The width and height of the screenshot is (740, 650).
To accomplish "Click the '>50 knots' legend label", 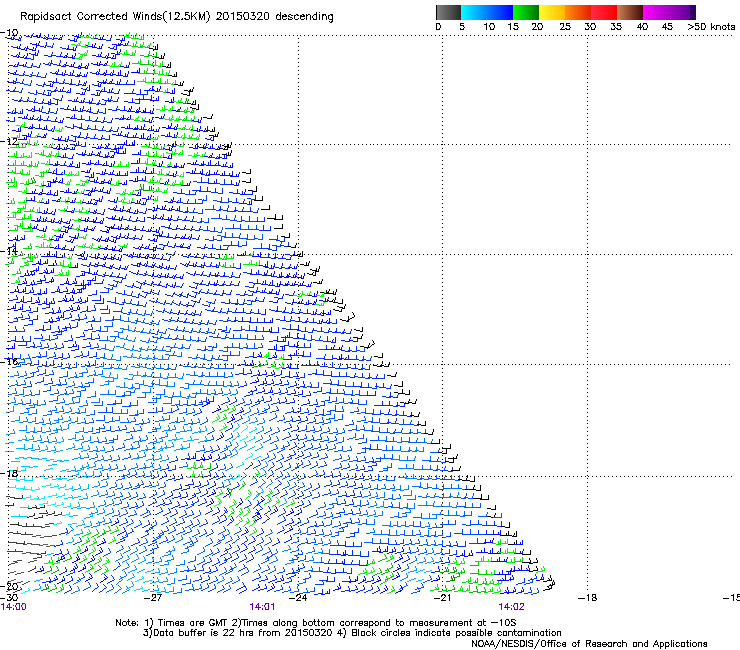I will click(711, 27).
